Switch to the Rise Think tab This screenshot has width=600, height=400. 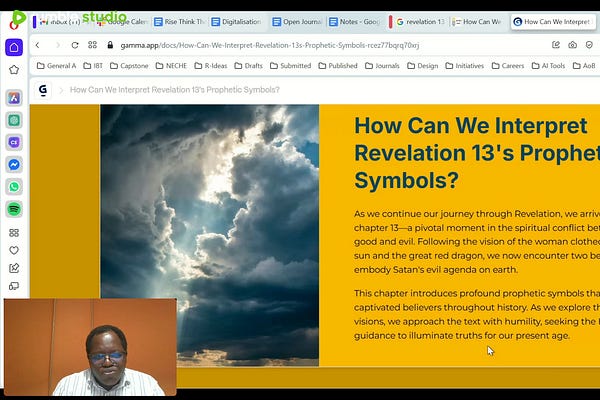pyautogui.click(x=180, y=22)
